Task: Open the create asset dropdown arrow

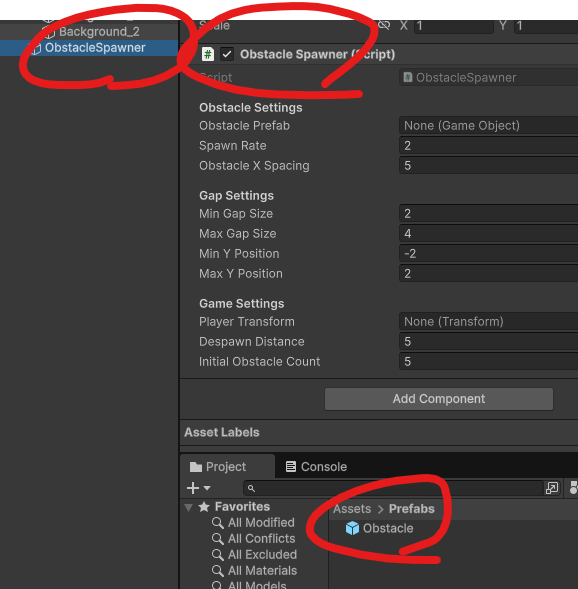Action: click(207, 488)
